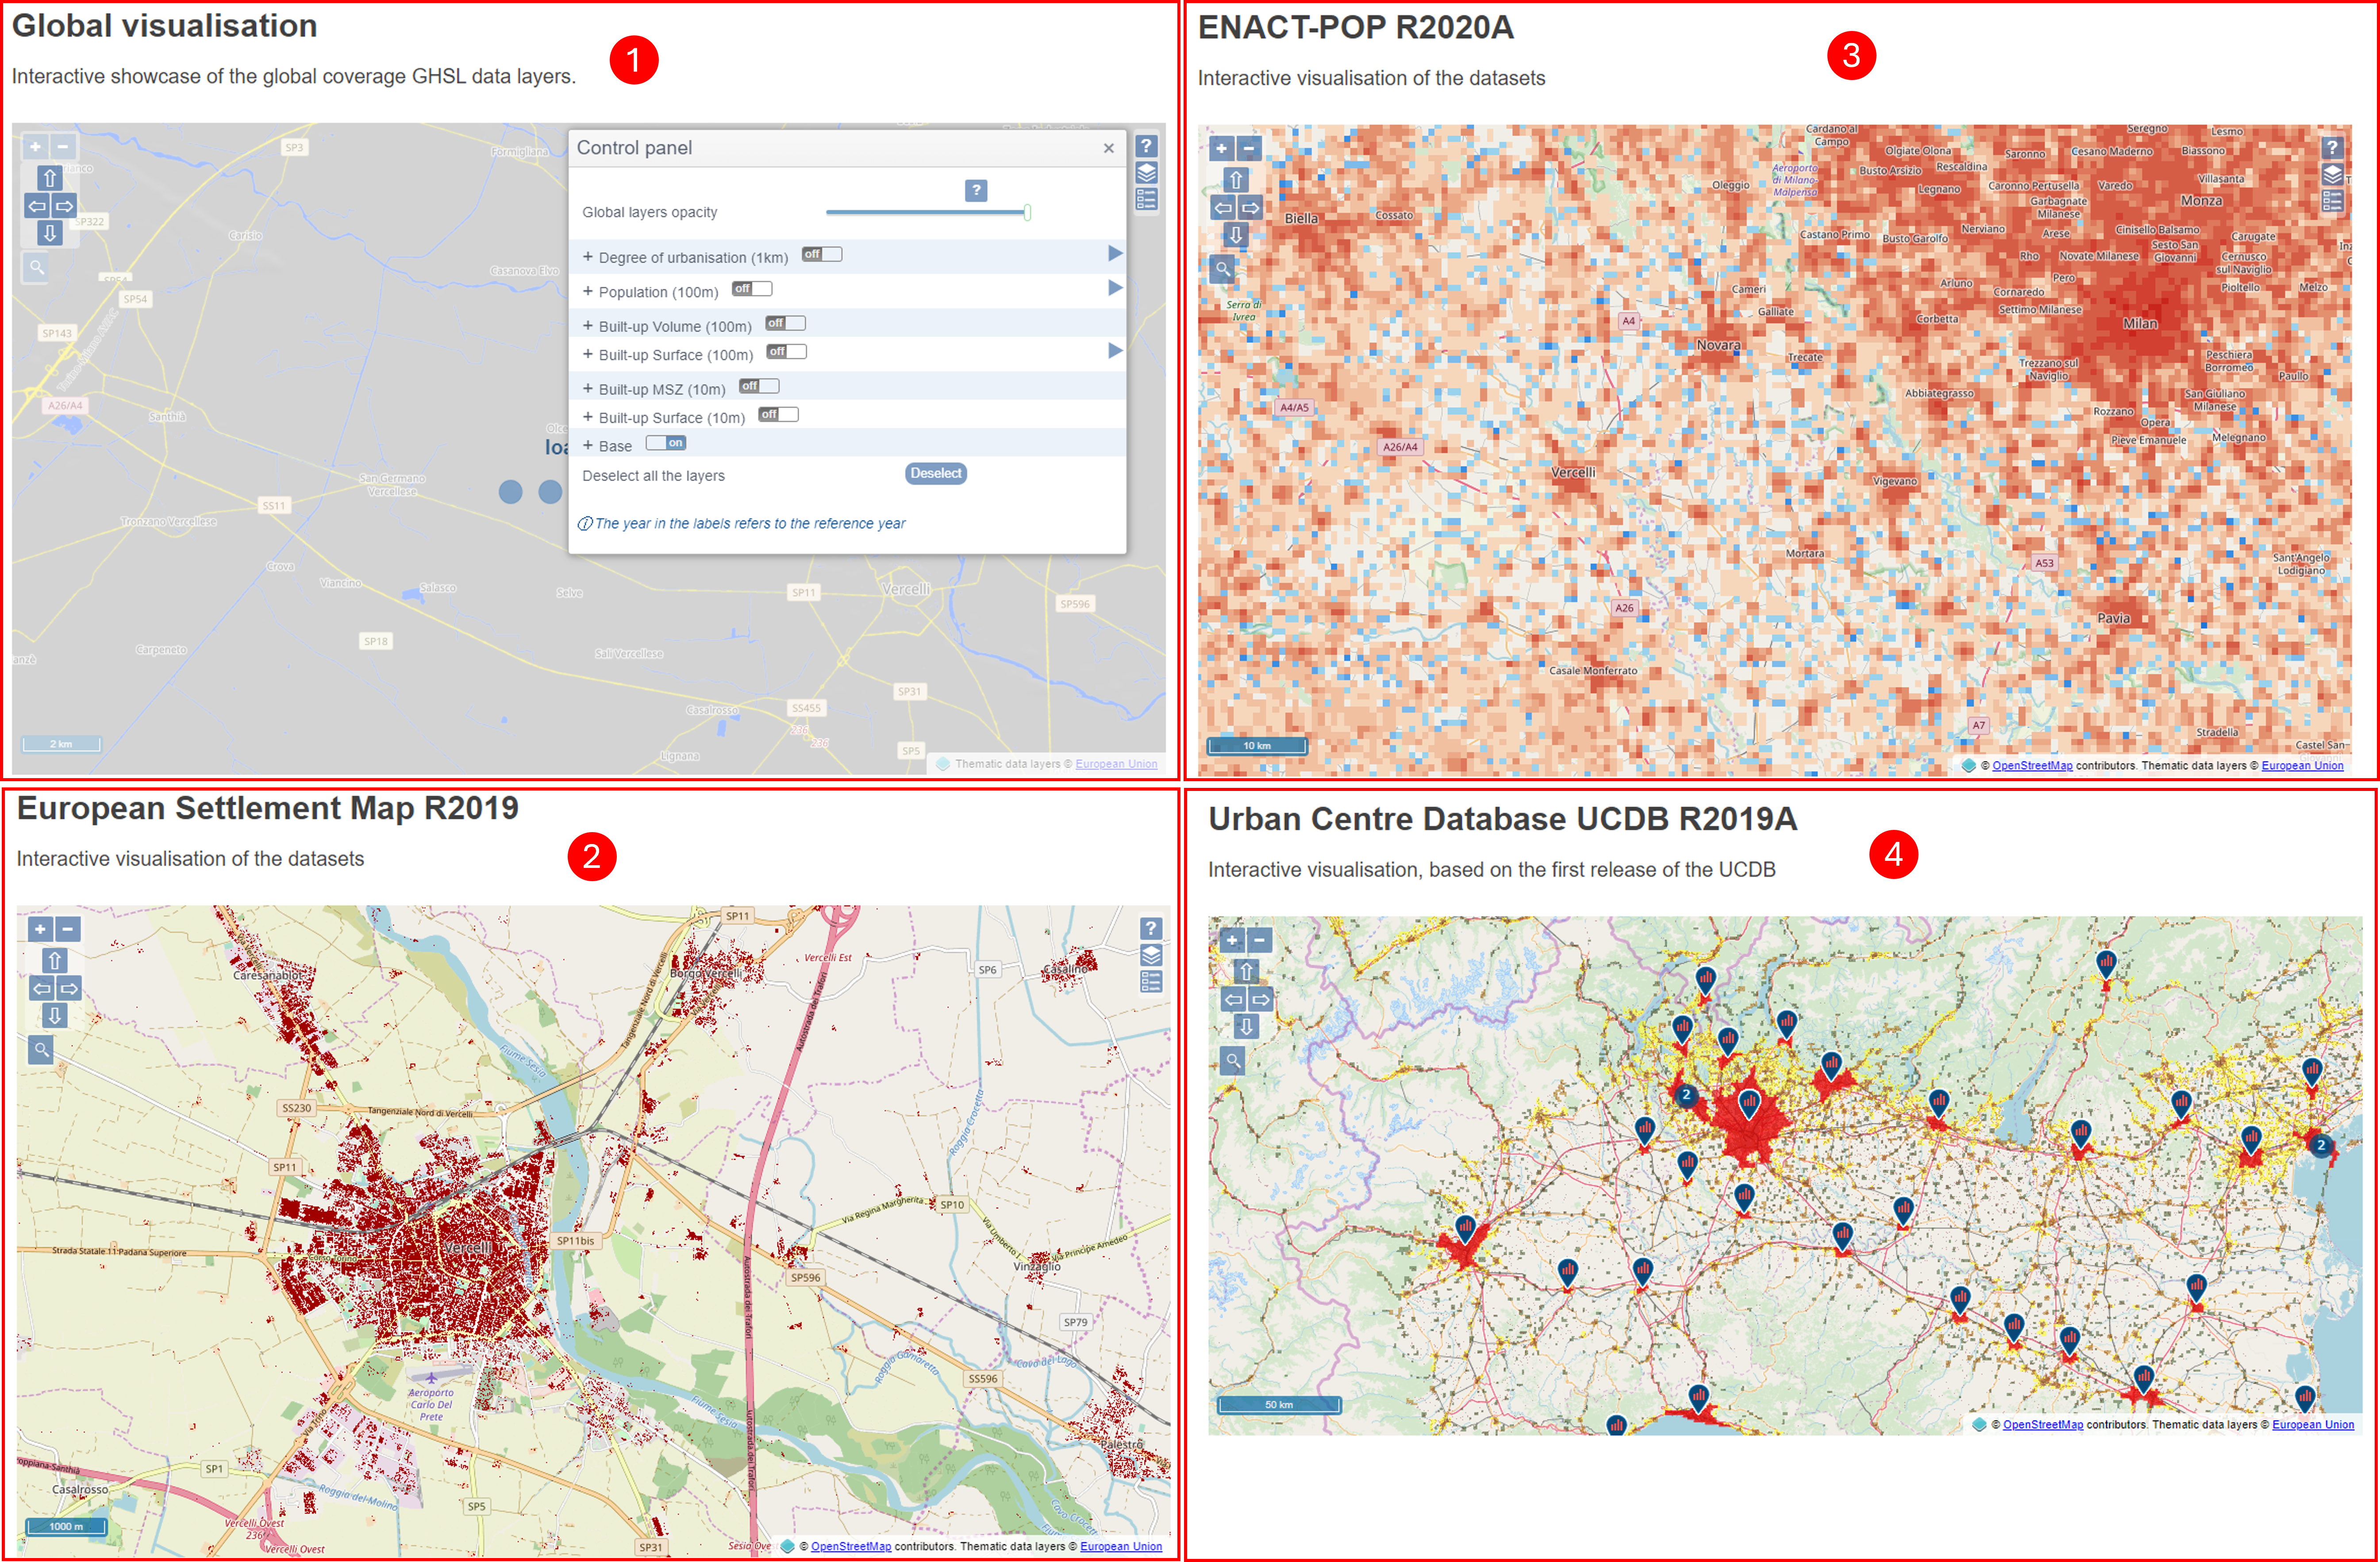Click the Milan urban centre marker pin
This screenshot has height=1562, width=2380.
click(1748, 1104)
